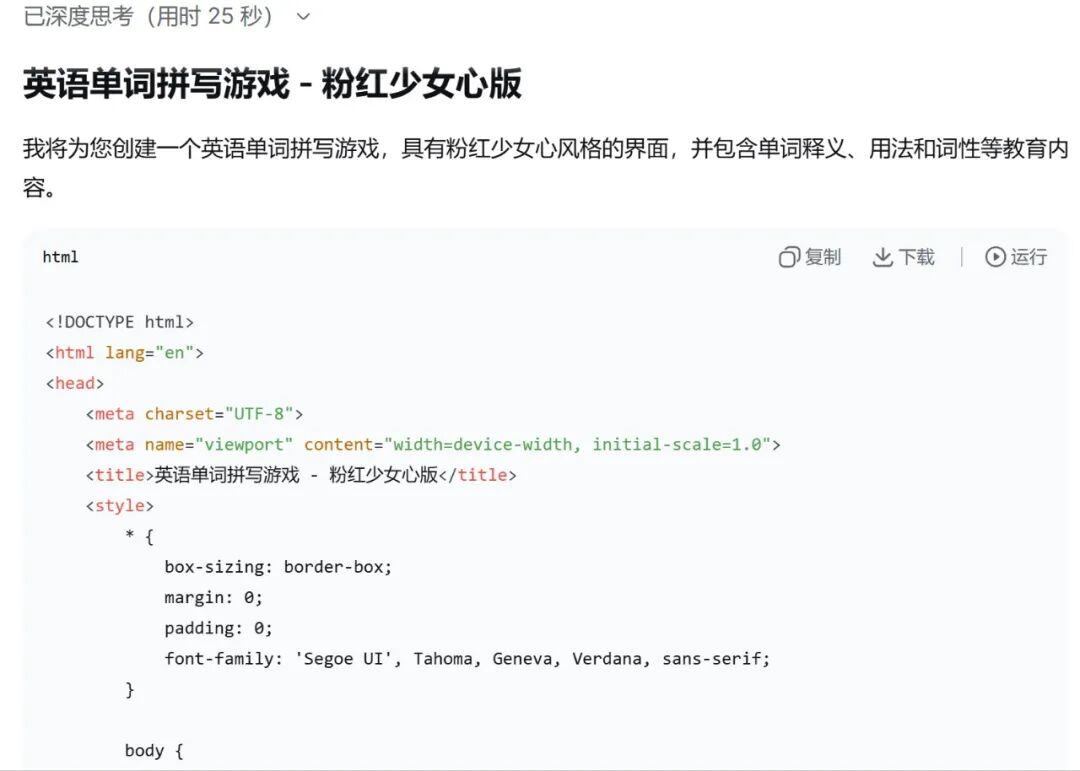The image size is (1080, 771).
Task: Click the 'html' language label
Action: click(60, 258)
